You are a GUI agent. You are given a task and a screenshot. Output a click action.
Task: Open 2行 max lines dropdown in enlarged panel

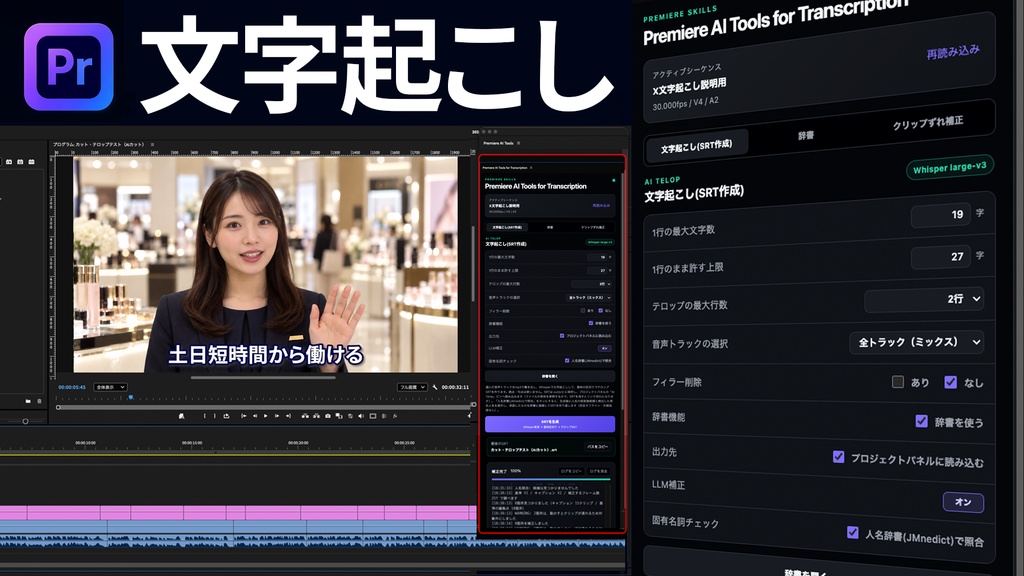[924, 299]
